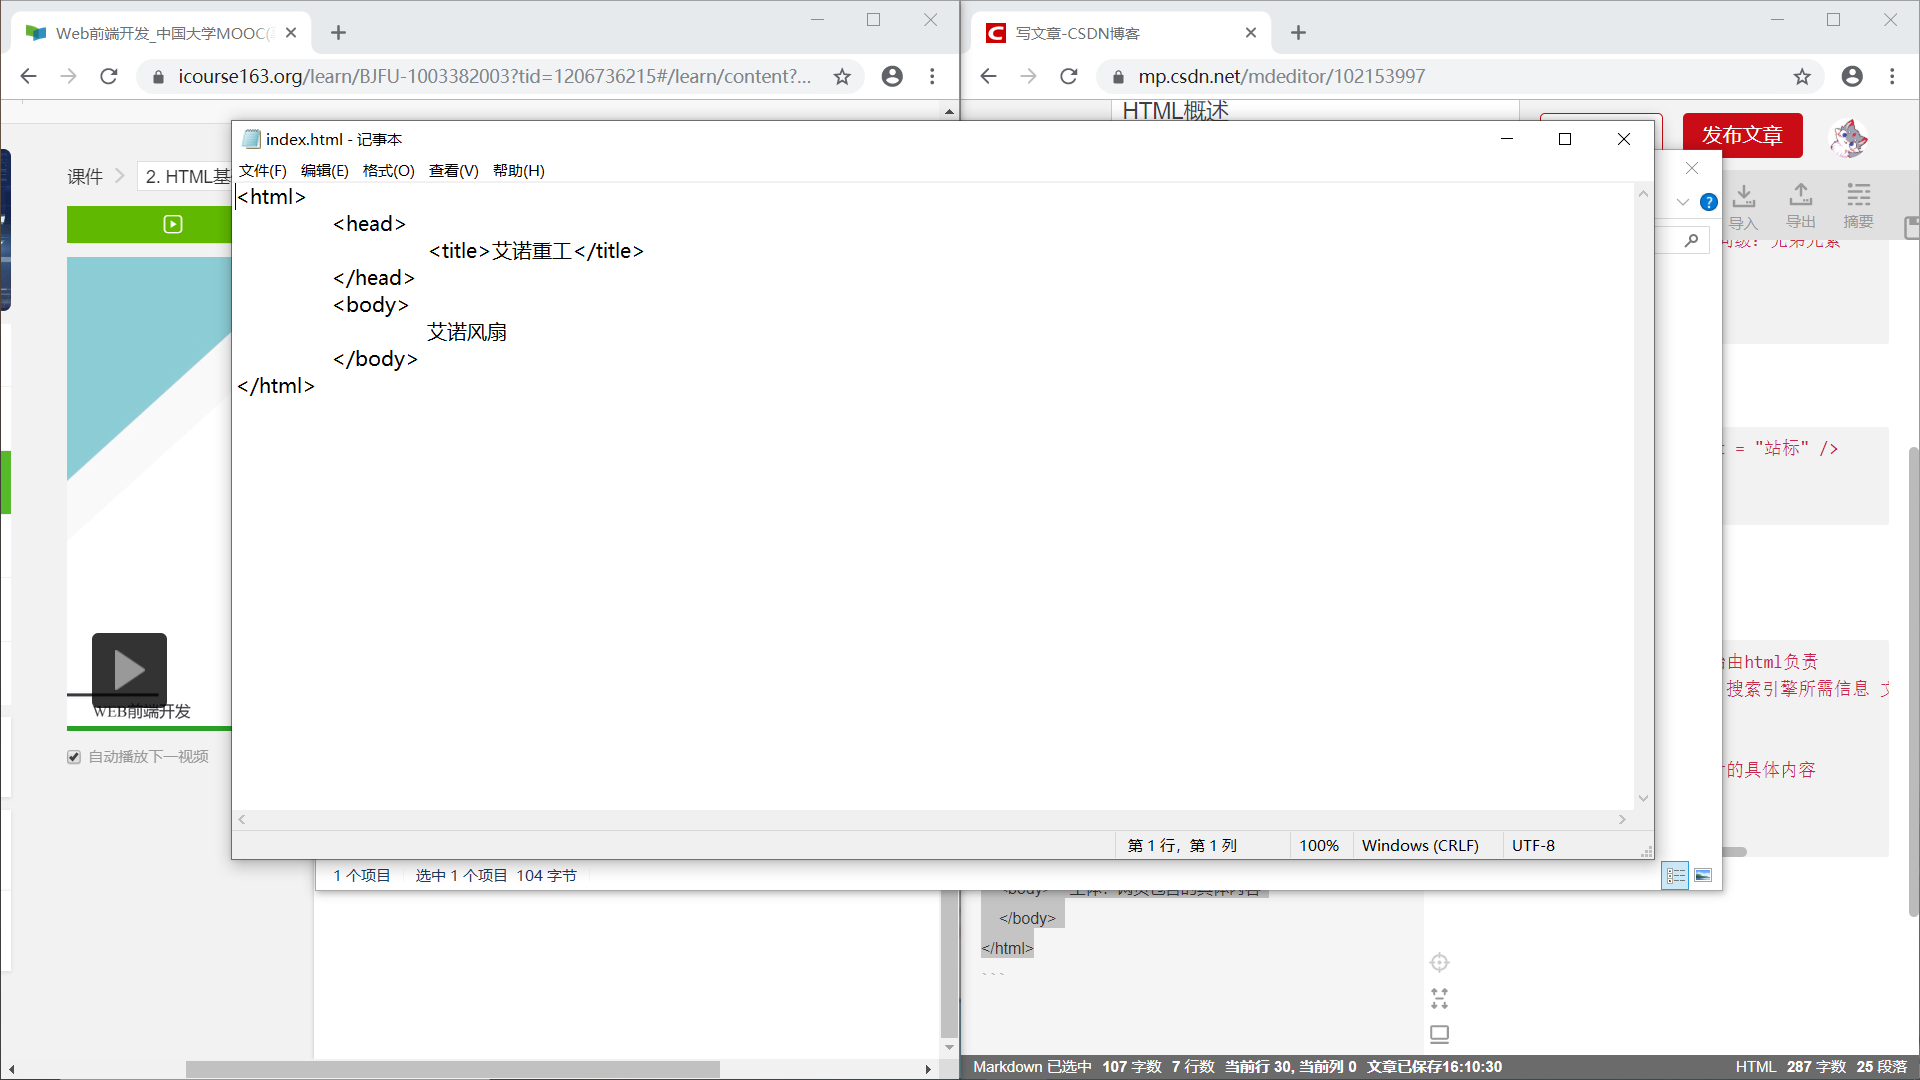
Task: Reload the icourse163 page
Action: (109, 76)
